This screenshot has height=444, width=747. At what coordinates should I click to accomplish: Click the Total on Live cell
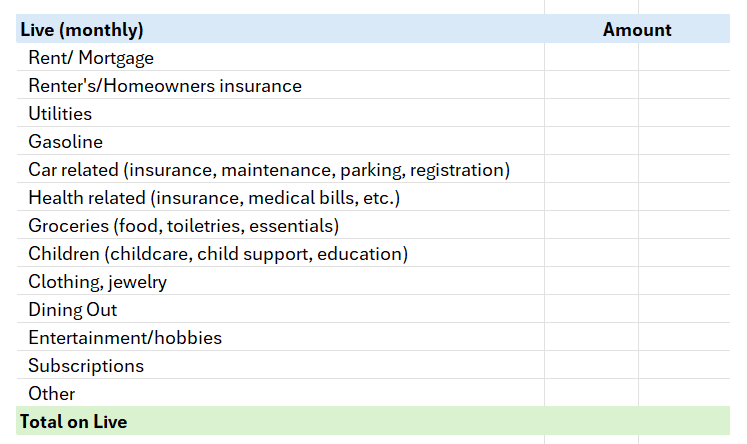pos(74,422)
